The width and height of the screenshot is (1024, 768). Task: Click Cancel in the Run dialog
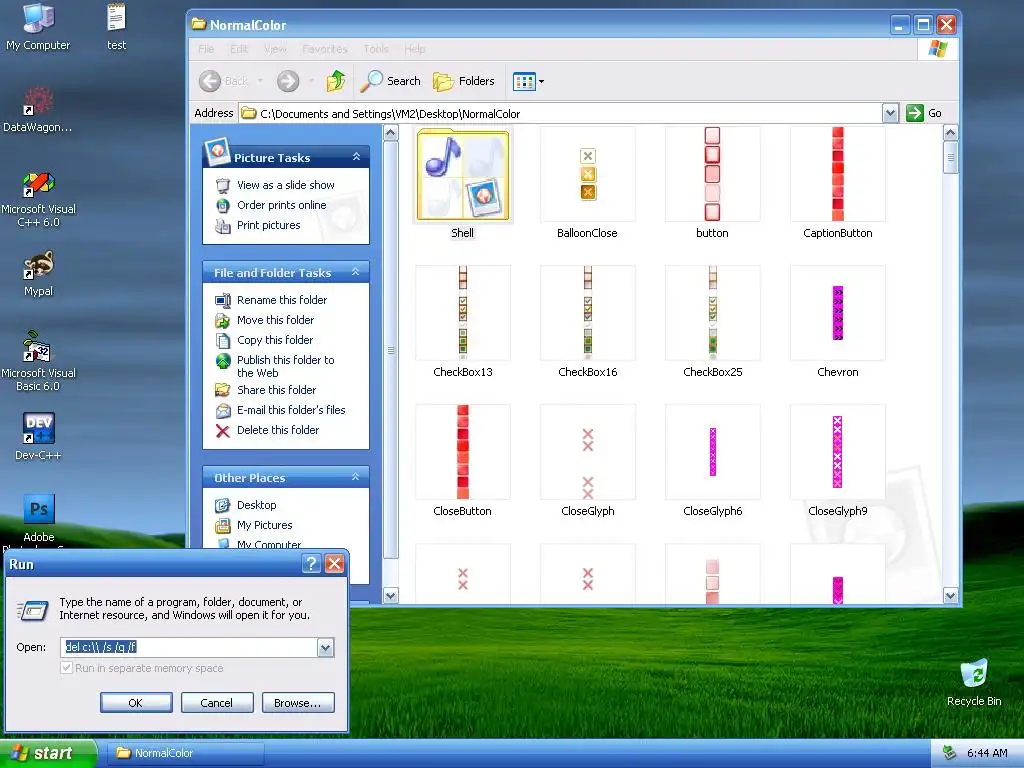(217, 703)
